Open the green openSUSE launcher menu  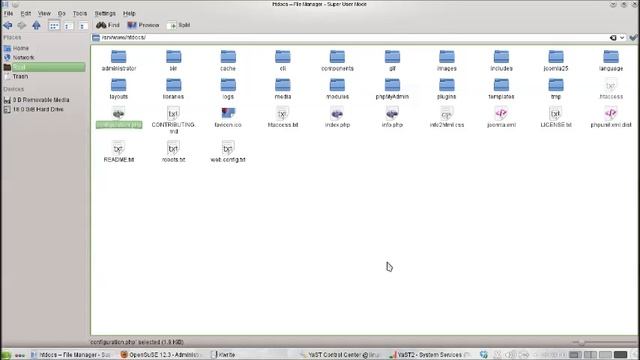pos(6,355)
